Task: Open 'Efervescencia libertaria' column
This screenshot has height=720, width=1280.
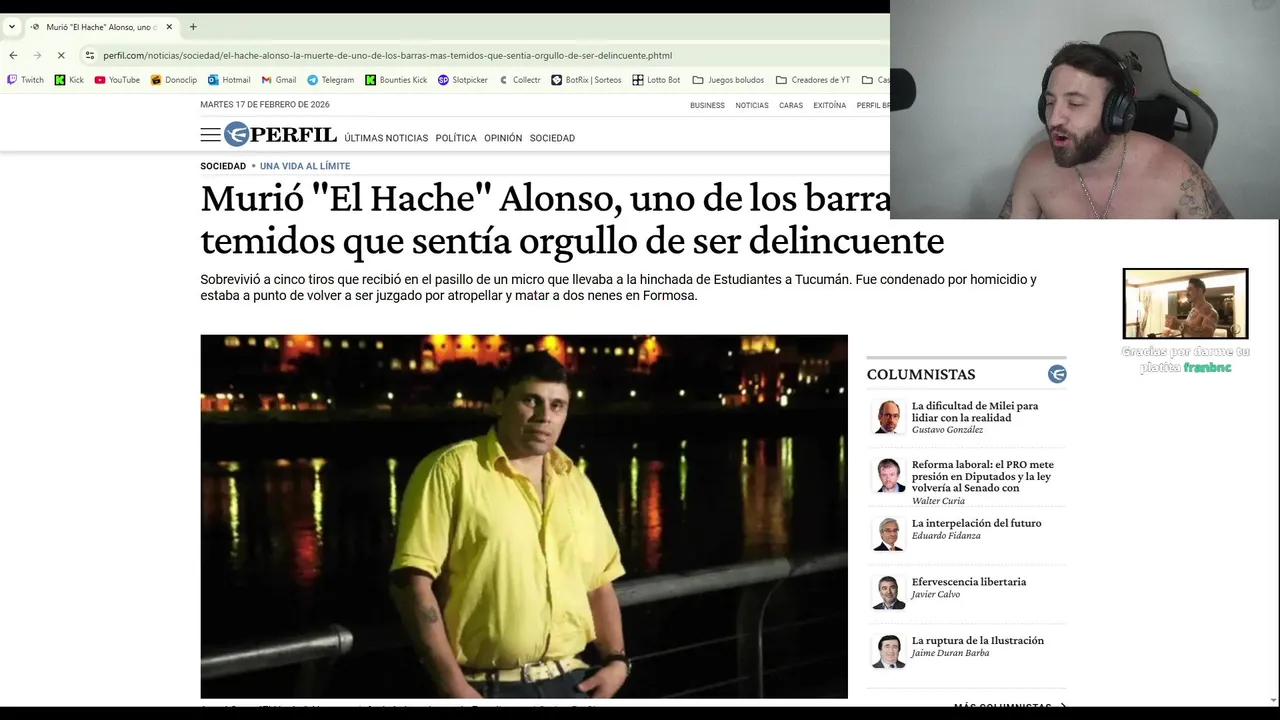Action: click(x=969, y=582)
